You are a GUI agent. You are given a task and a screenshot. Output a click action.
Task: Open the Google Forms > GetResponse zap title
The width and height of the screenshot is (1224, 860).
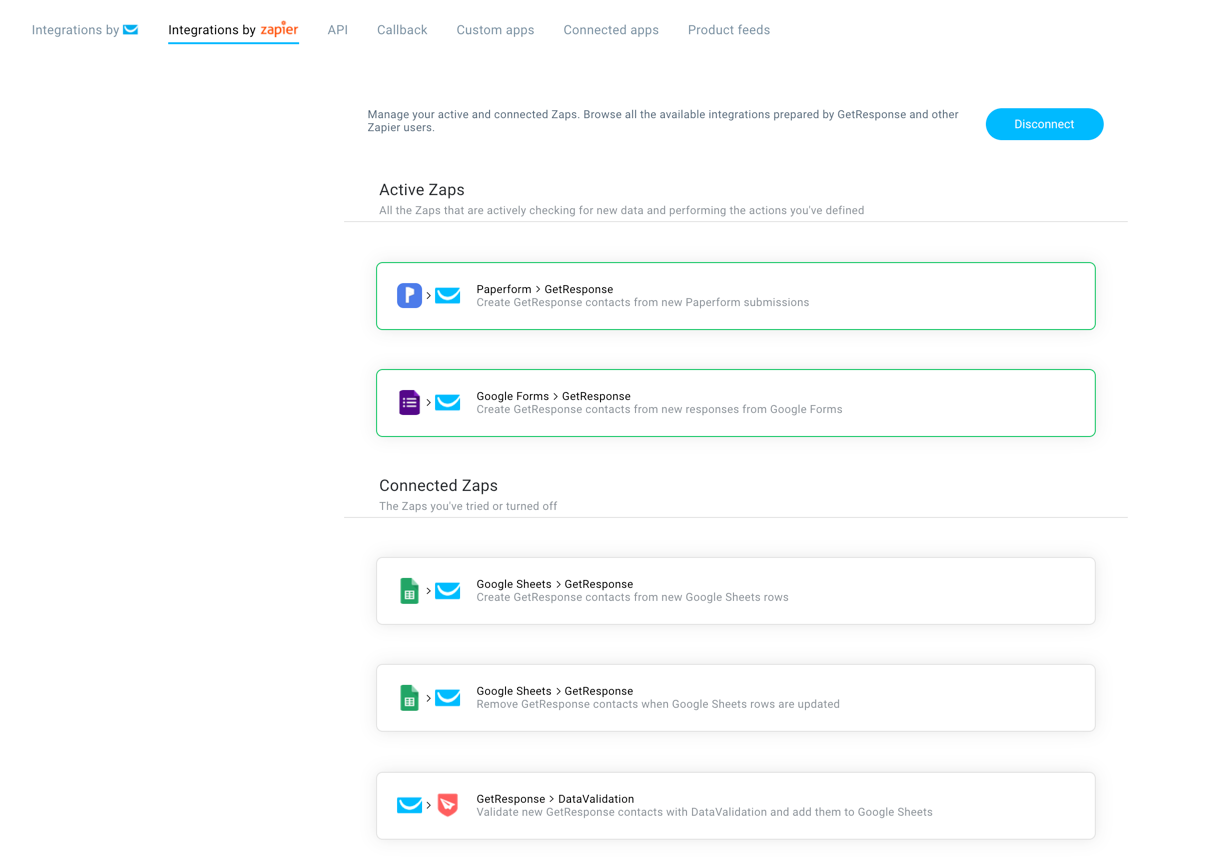(x=554, y=396)
